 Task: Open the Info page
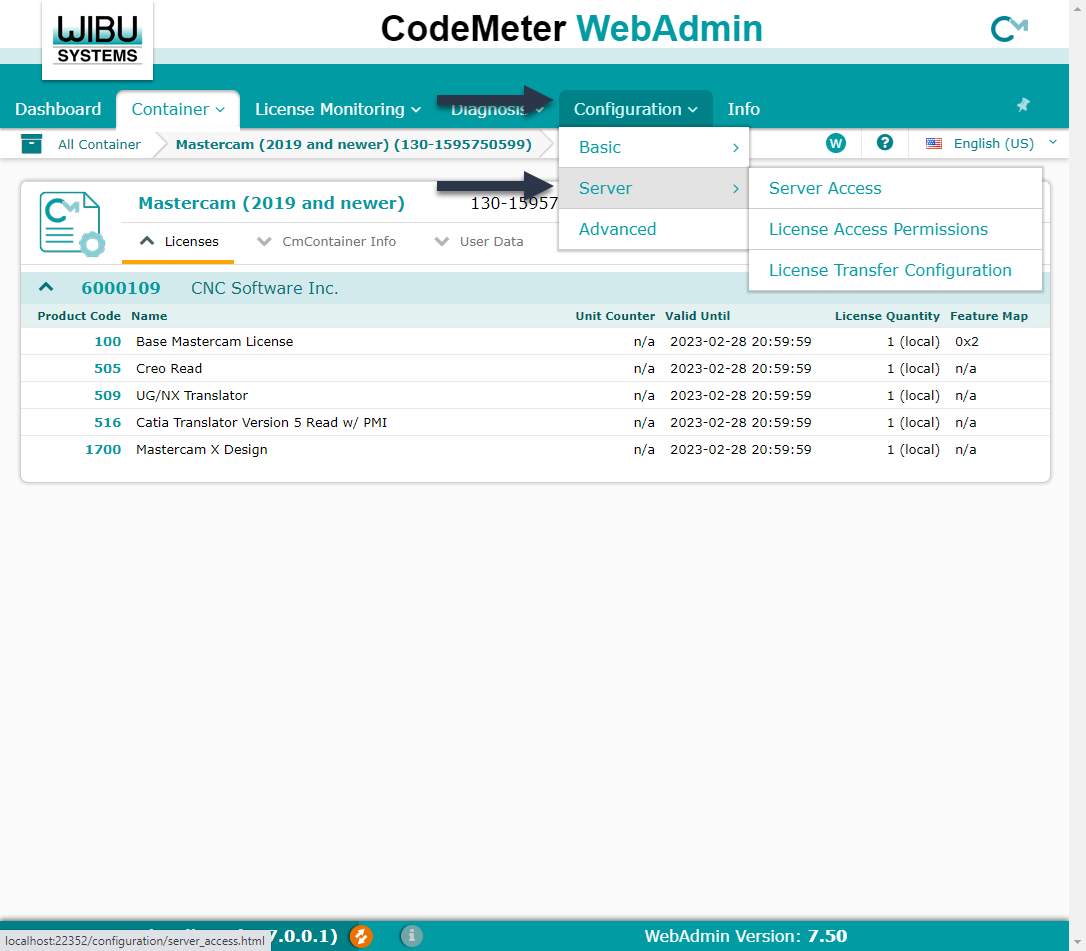click(x=743, y=109)
